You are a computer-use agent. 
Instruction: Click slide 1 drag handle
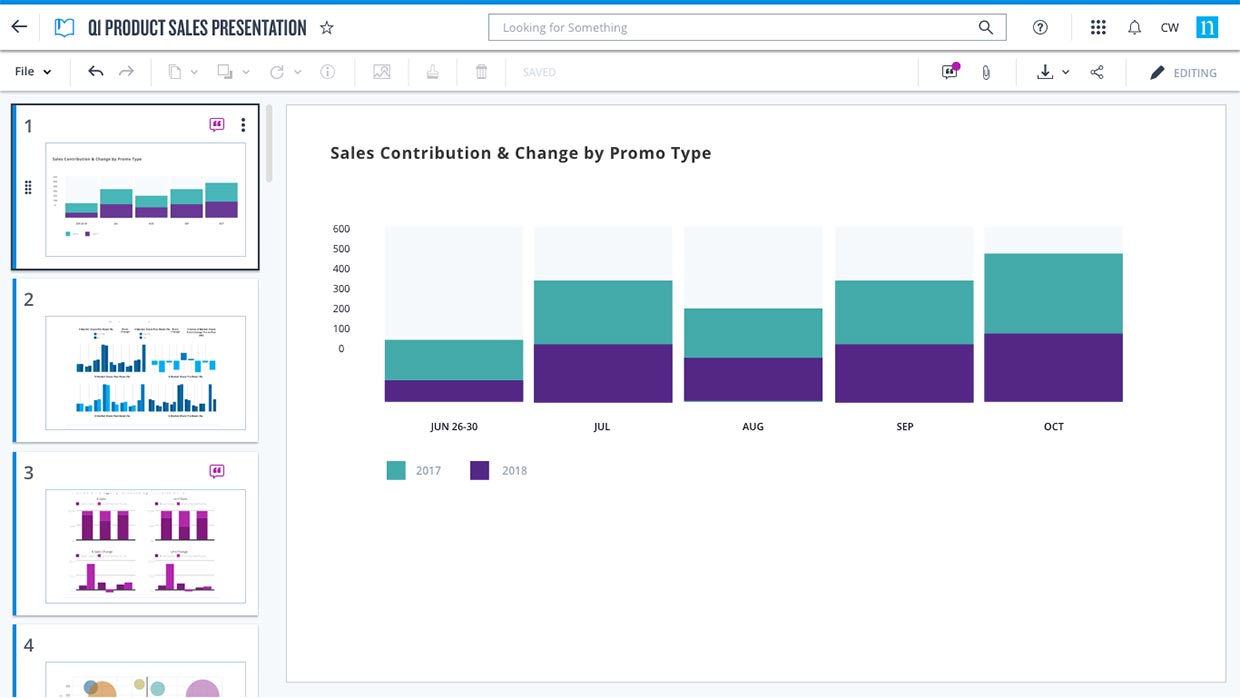pyautogui.click(x=28, y=187)
